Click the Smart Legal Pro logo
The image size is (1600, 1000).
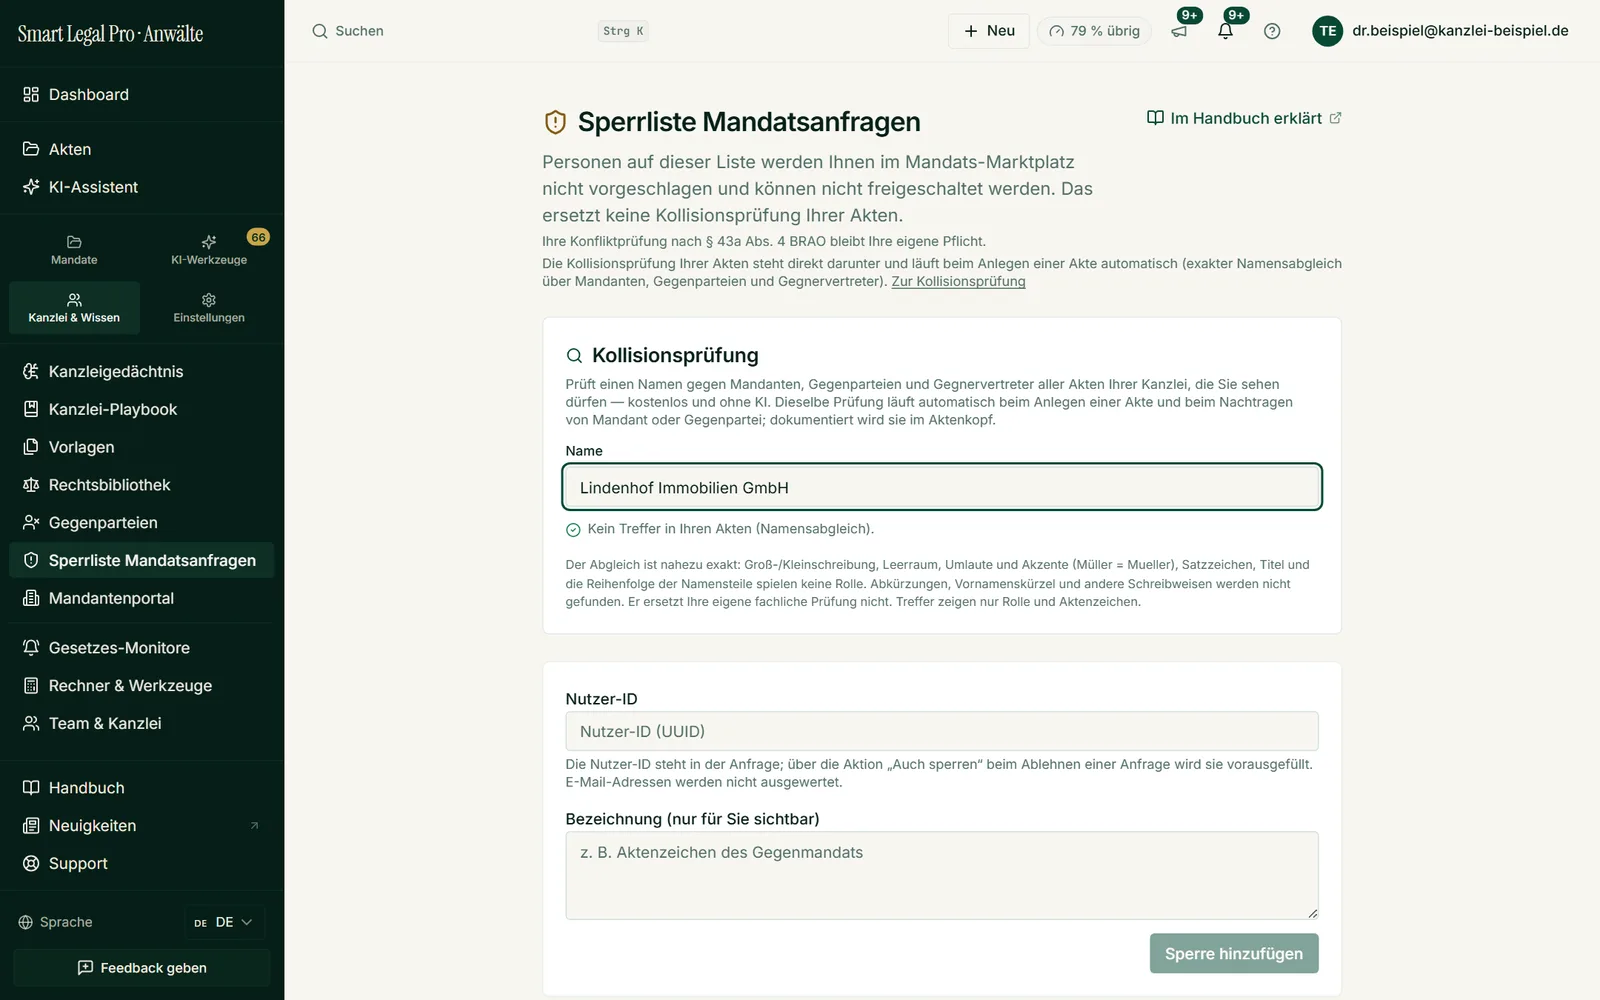[x=110, y=33]
